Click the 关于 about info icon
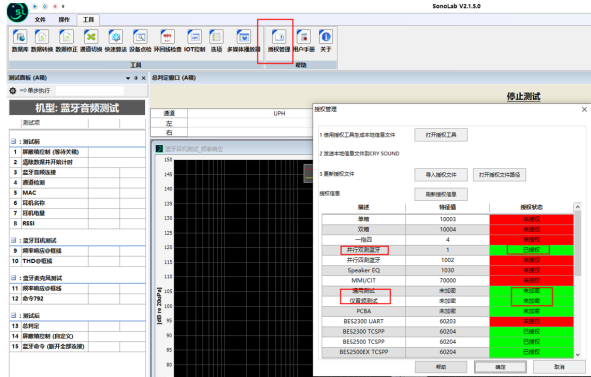The height and width of the screenshot is (377, 591). pos(326,41)
